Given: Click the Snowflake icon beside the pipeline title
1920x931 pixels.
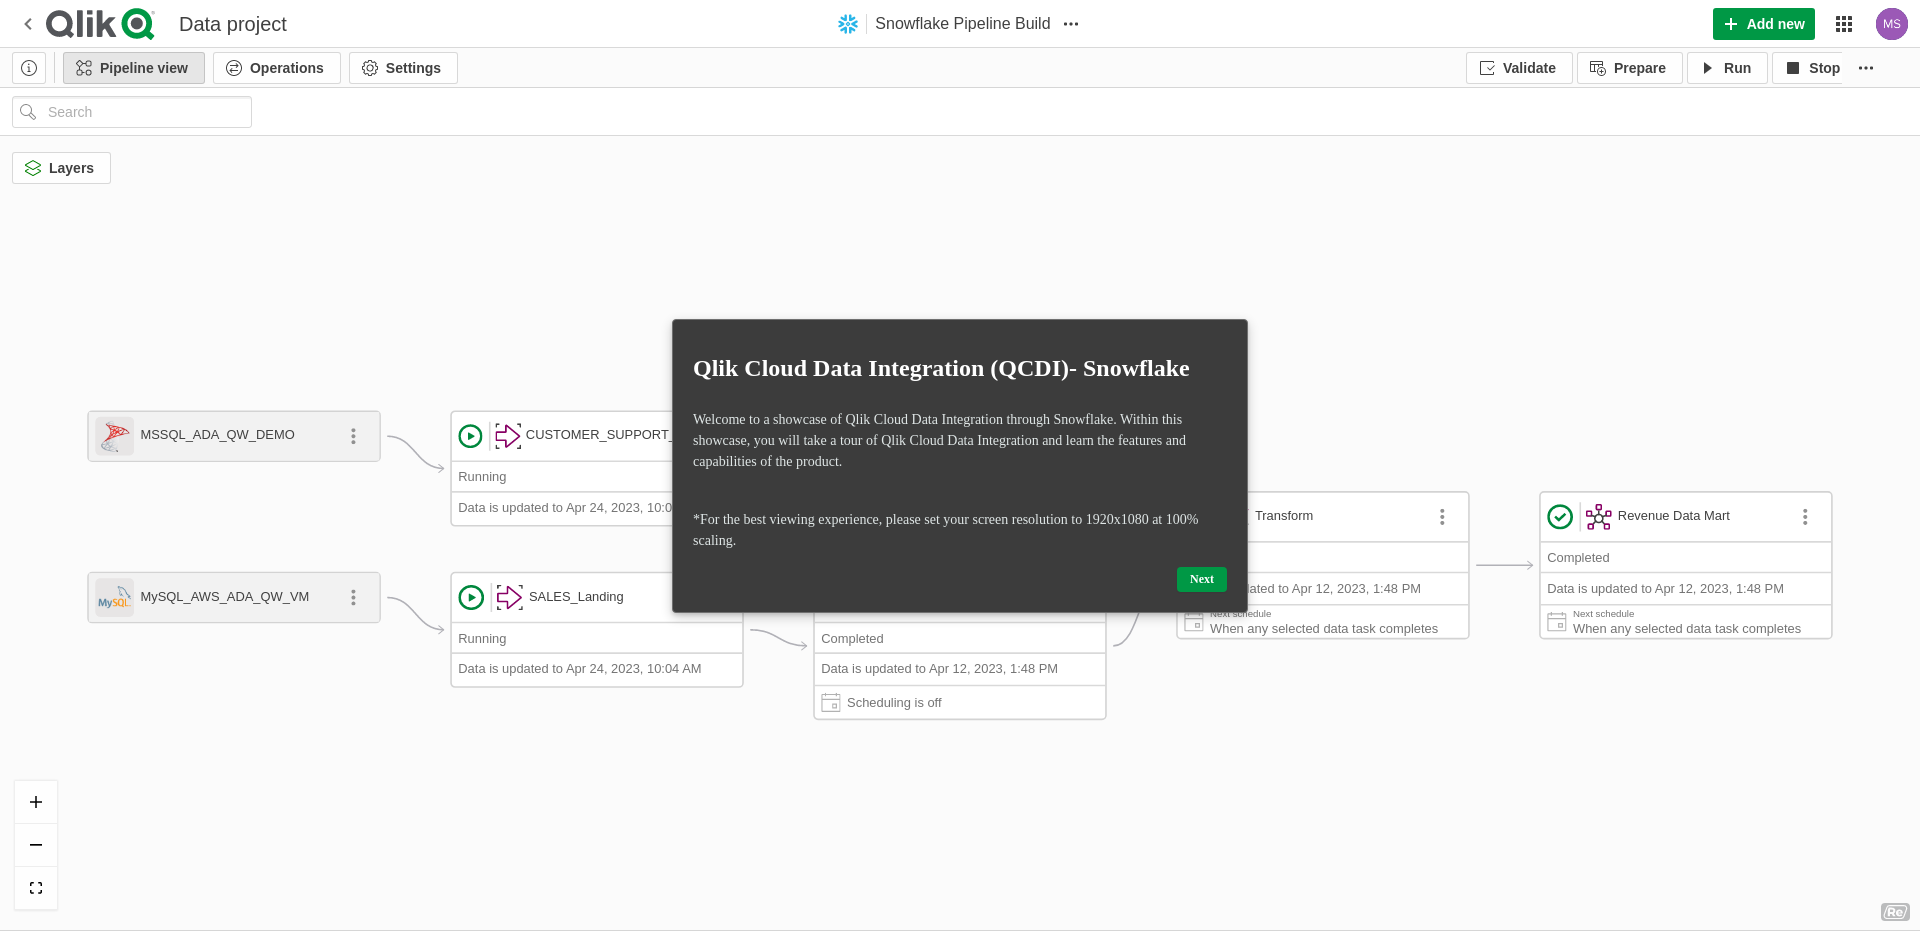Looking at the screenshot, I should tap(848, 23).
